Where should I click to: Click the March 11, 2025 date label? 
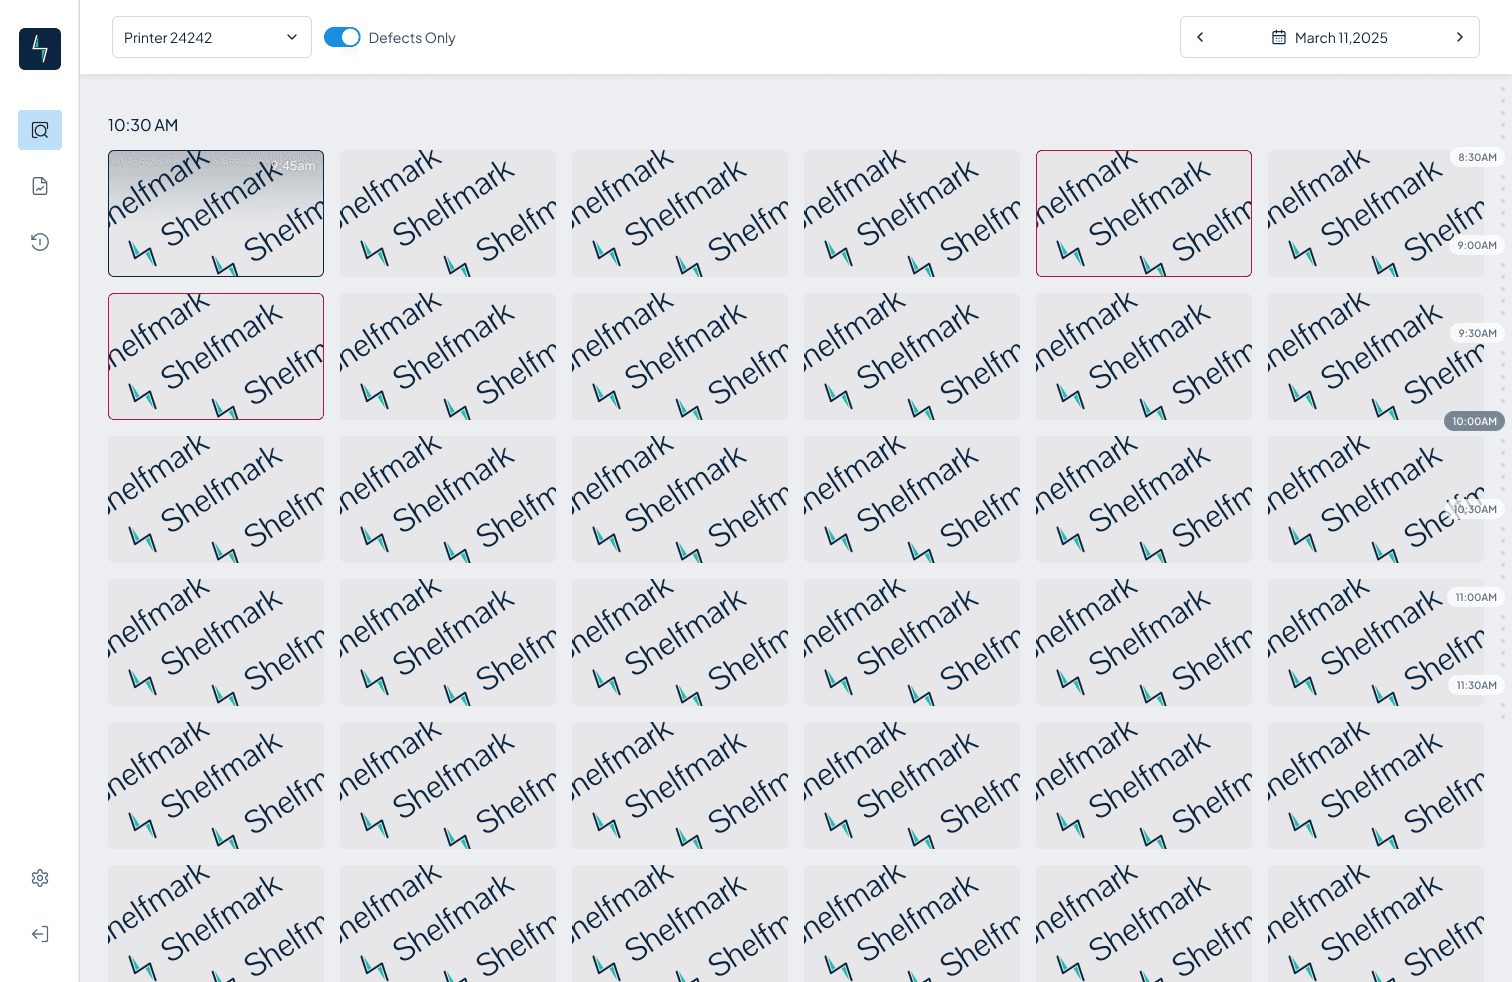coord(1341,38)
